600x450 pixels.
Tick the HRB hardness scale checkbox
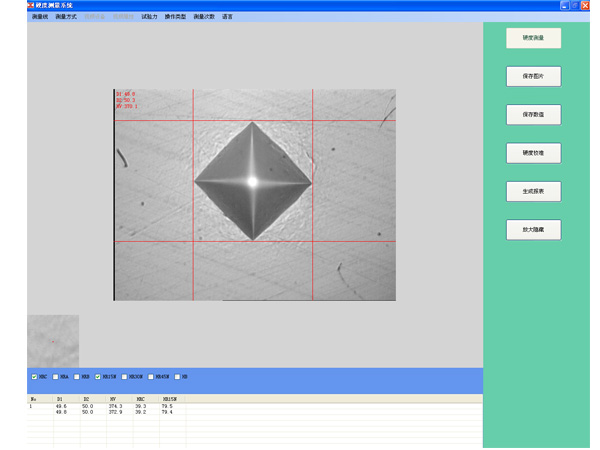(x=77, y=377)
